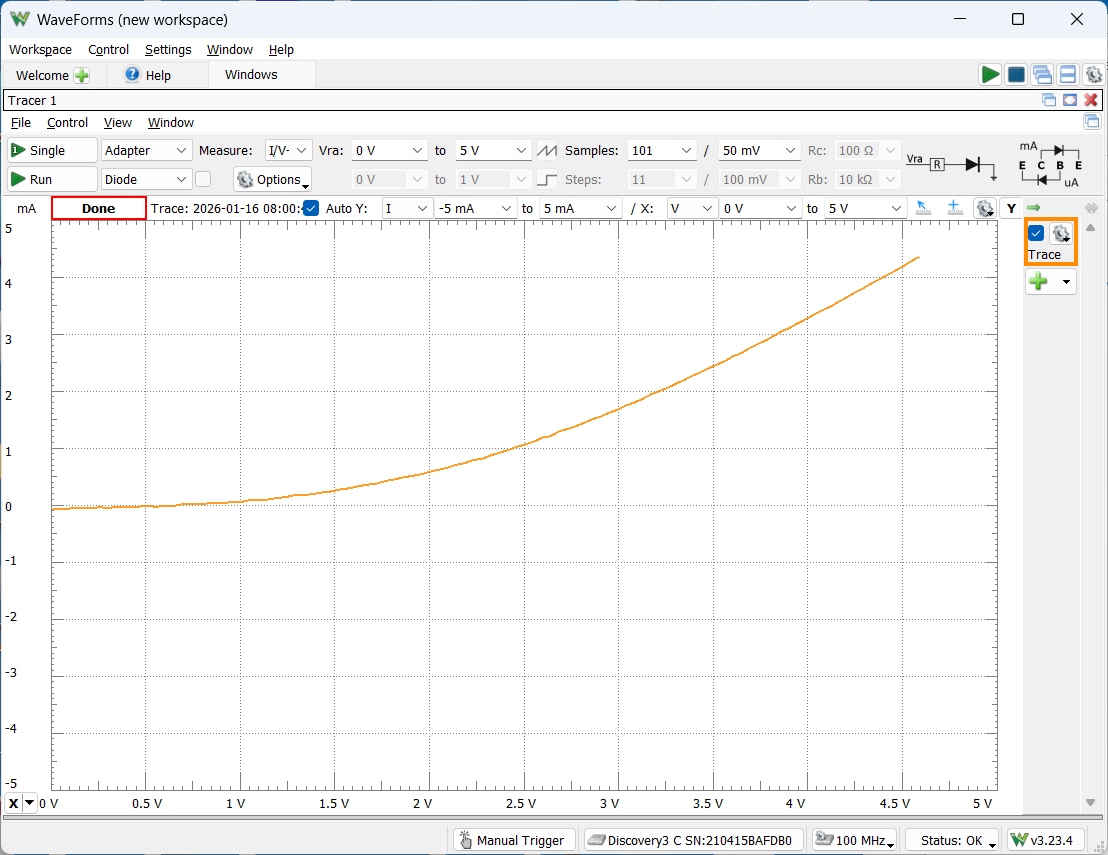Click the blue arrow quick measure icon
1108x855 pixels.
(924, 208)
